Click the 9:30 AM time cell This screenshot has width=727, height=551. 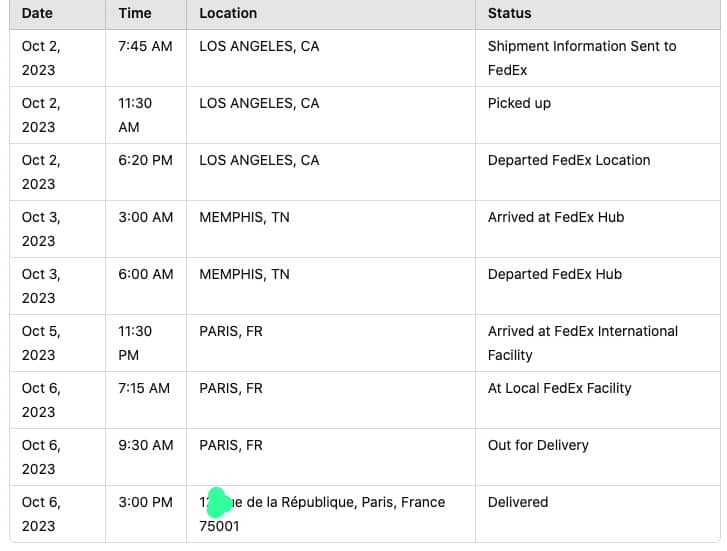coord(145,445)
